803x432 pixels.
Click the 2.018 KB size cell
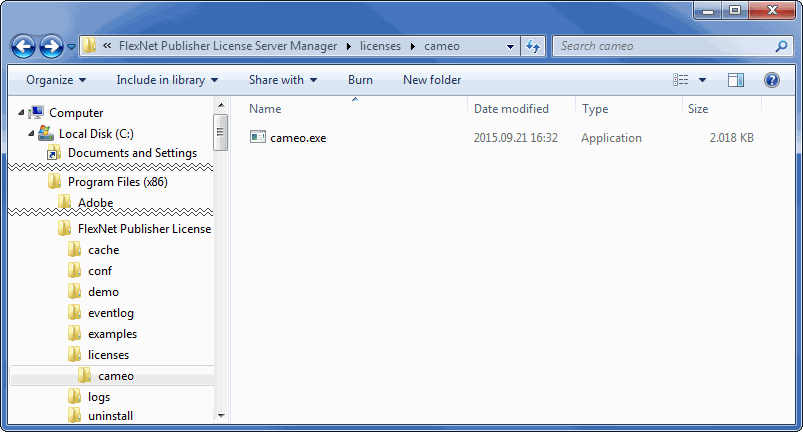pyautogui.click(x=731, y=138)
